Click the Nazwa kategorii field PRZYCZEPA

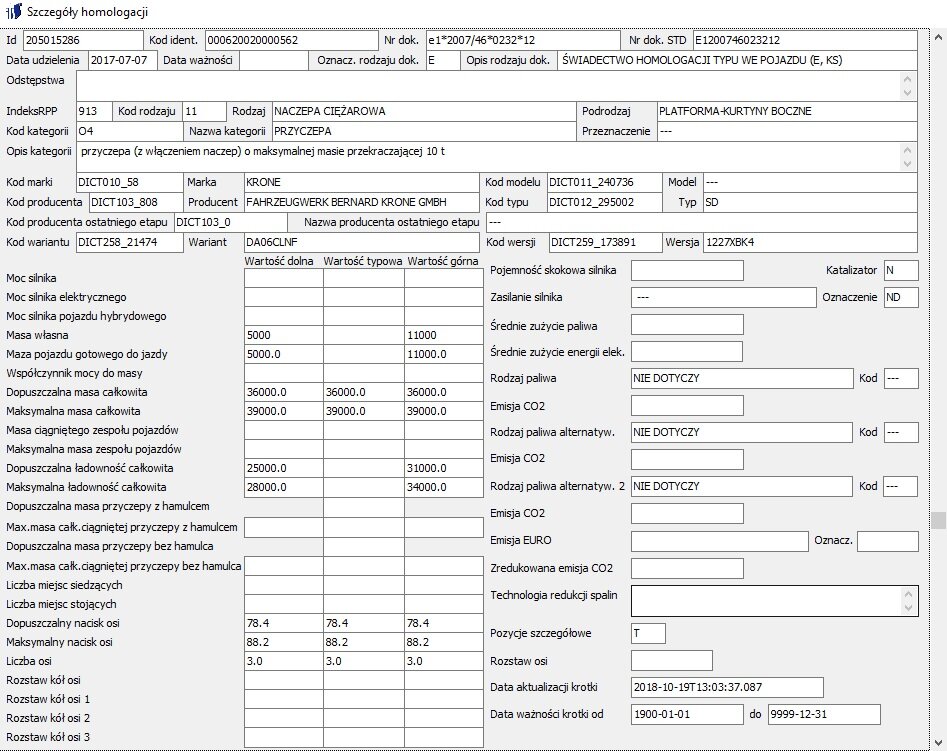[424, 131]
